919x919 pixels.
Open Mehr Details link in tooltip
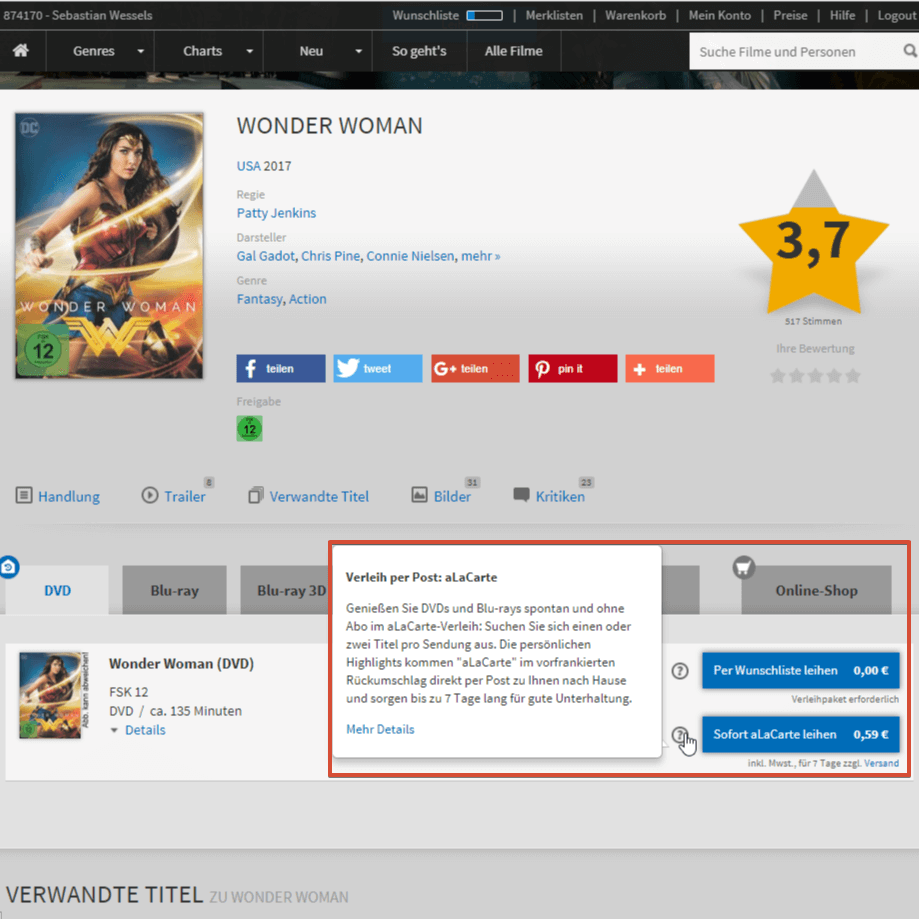click(x=380, y=730)
